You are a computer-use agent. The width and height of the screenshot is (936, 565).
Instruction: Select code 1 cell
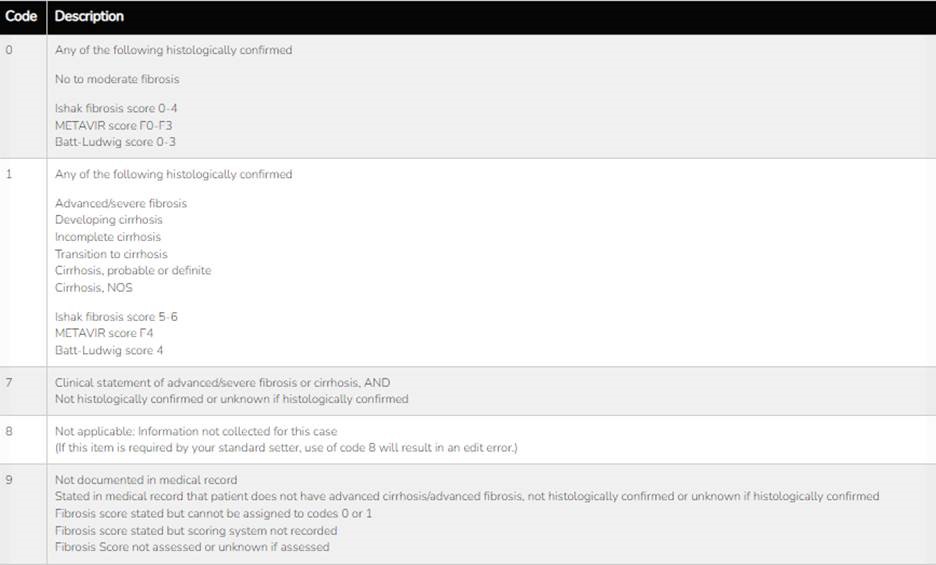(23, 263)
